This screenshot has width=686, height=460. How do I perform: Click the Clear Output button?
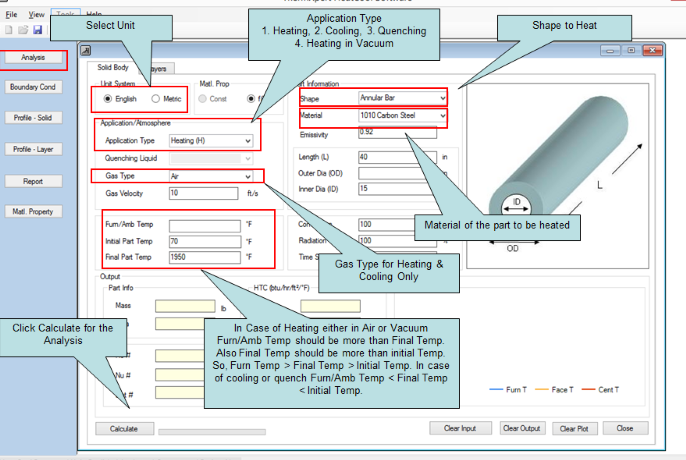pyautogui.click(x=522, y=428)
